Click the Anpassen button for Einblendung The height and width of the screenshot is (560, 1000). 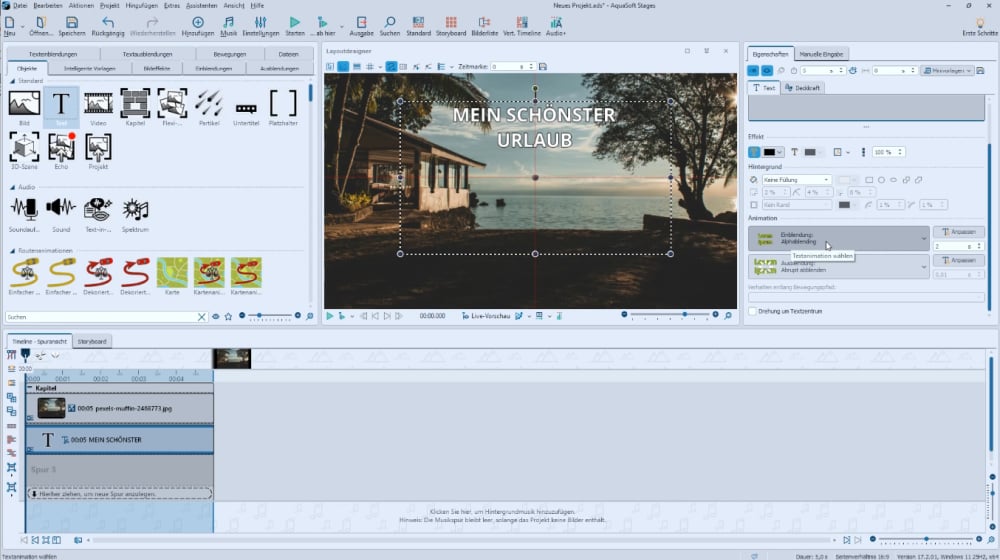[x=958, y=232]
